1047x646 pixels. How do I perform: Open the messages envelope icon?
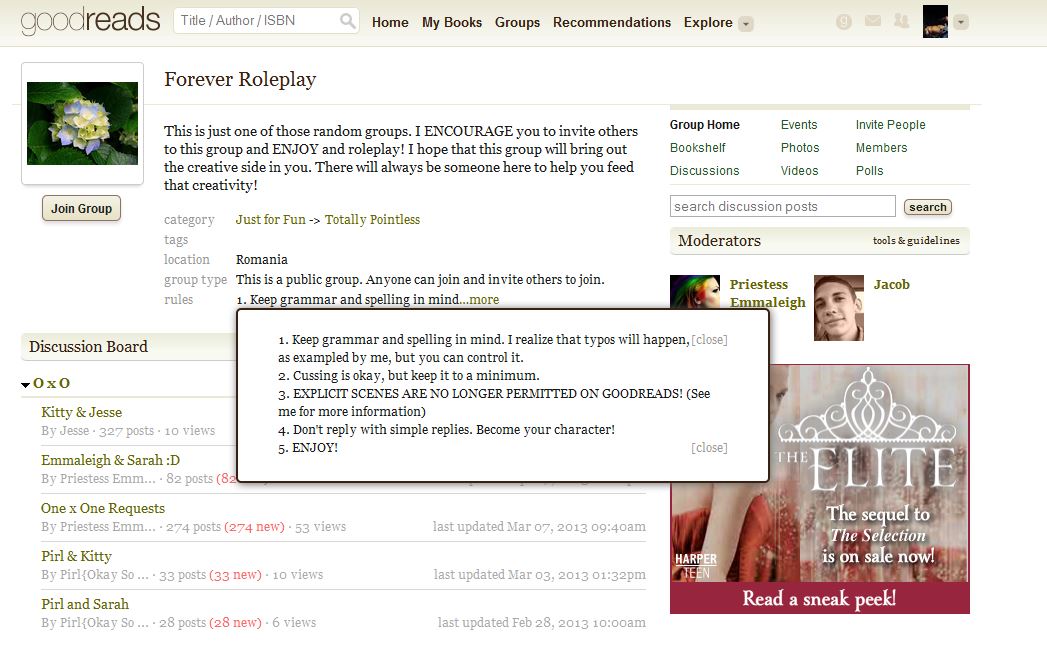coord(873,21)
